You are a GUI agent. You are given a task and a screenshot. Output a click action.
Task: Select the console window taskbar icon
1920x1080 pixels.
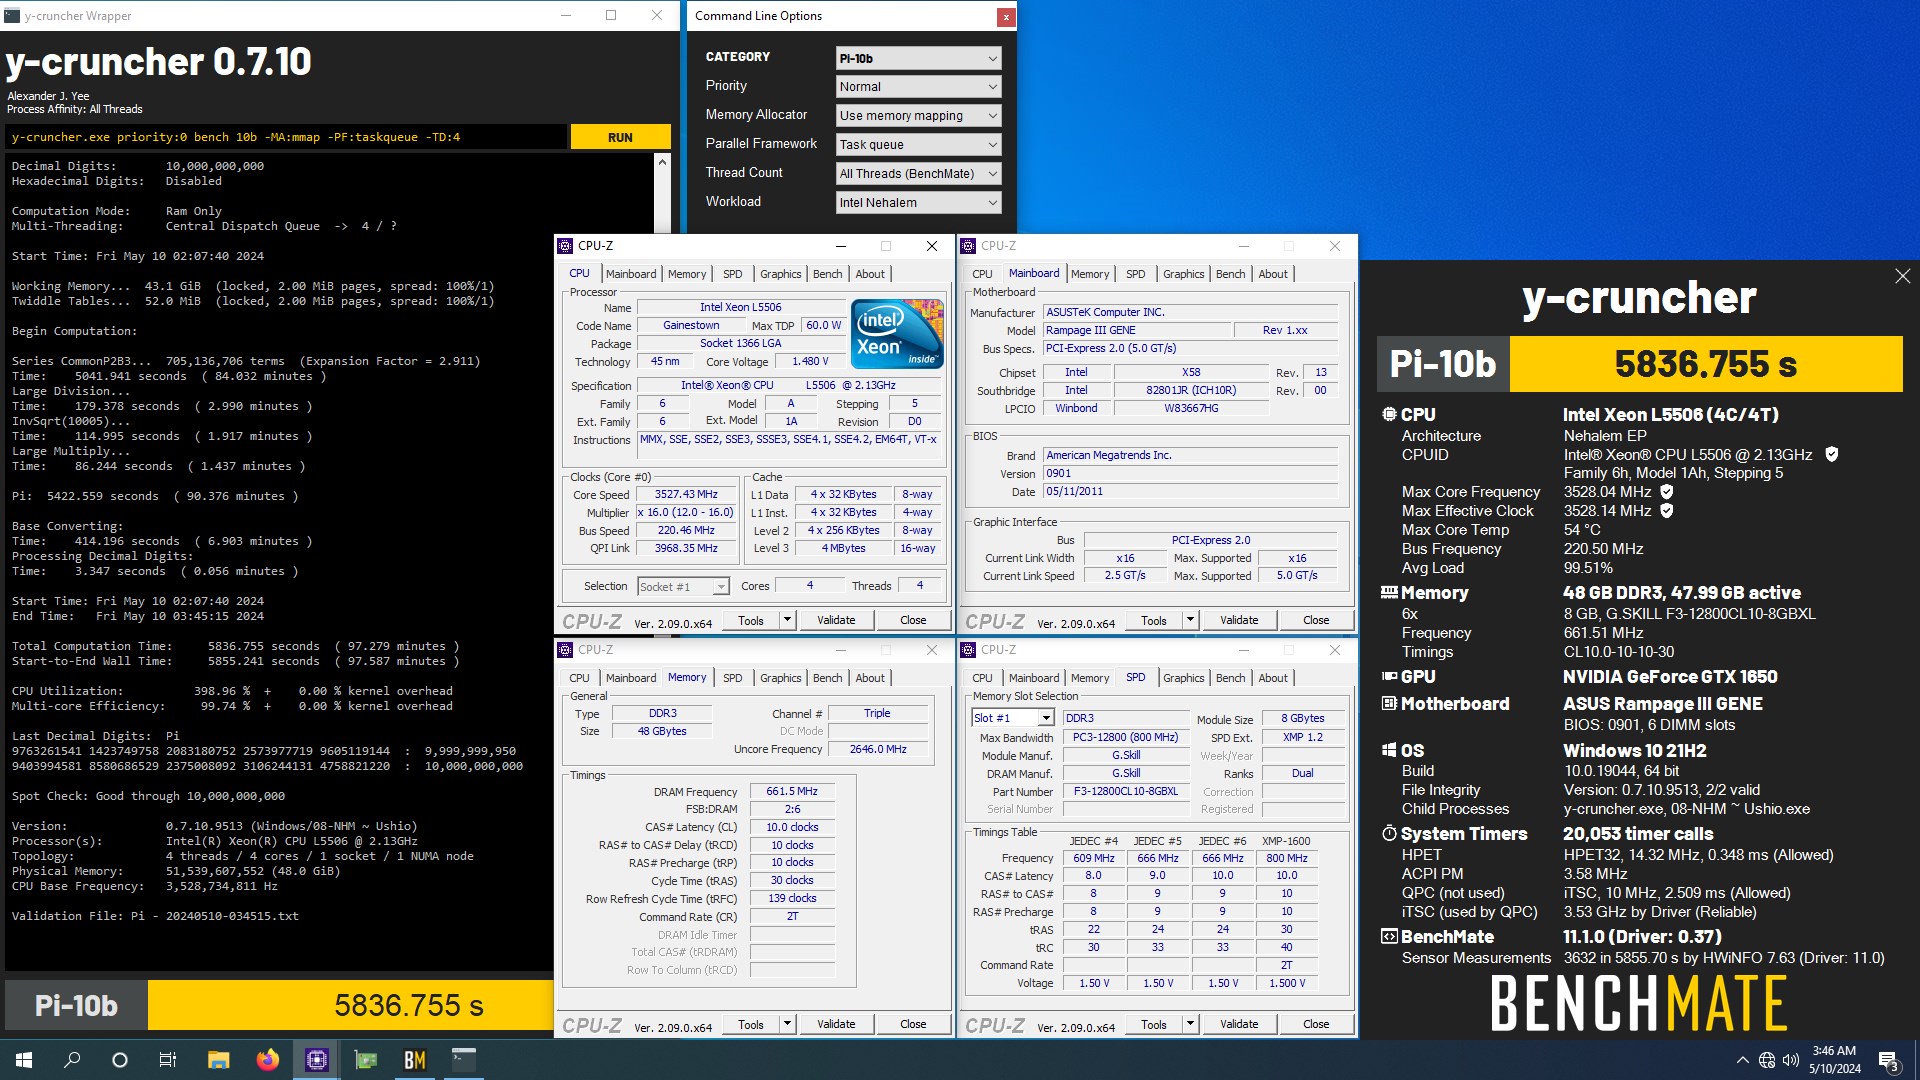pos(463,1060)
